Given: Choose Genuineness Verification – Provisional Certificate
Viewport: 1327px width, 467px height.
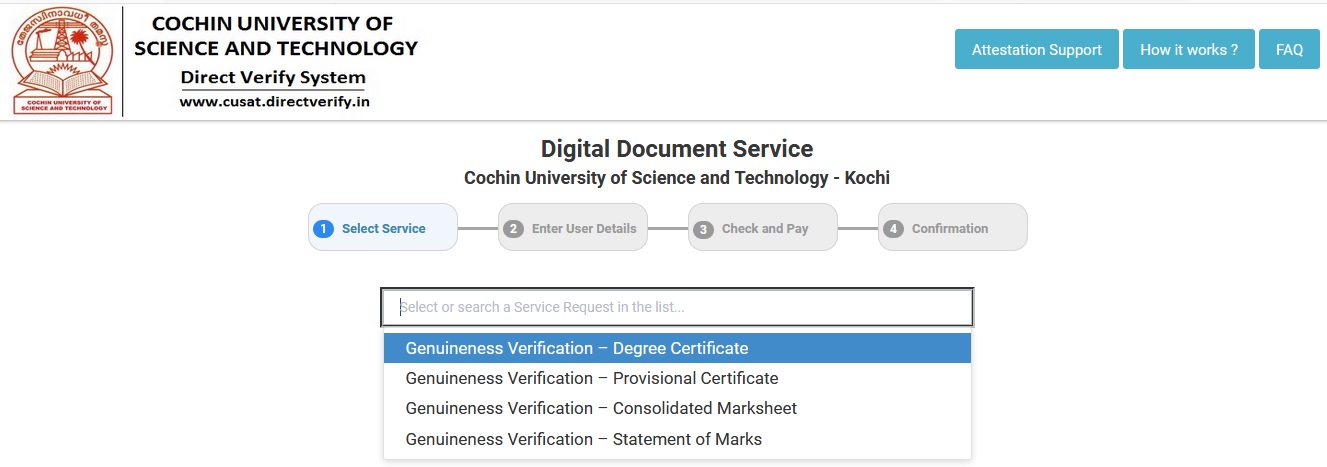Looking at the screenshot, I should (677, 378).
